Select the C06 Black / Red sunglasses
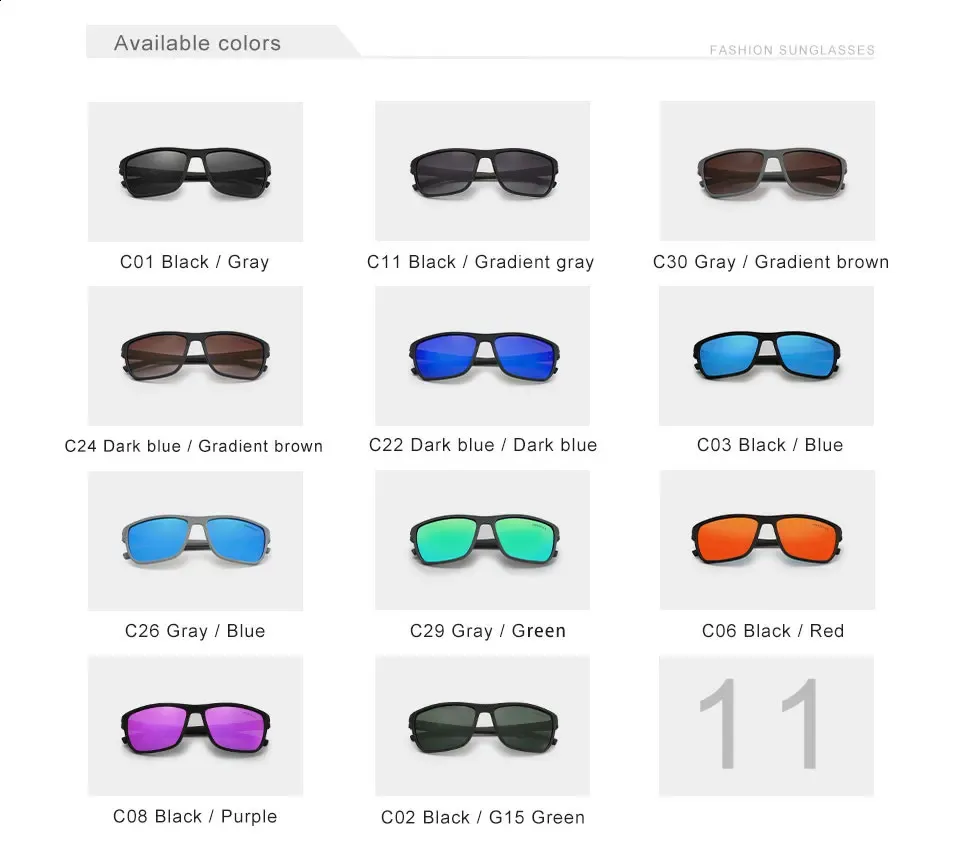The width and height of the screenshot is (960, 853). (x=767, y=540)
